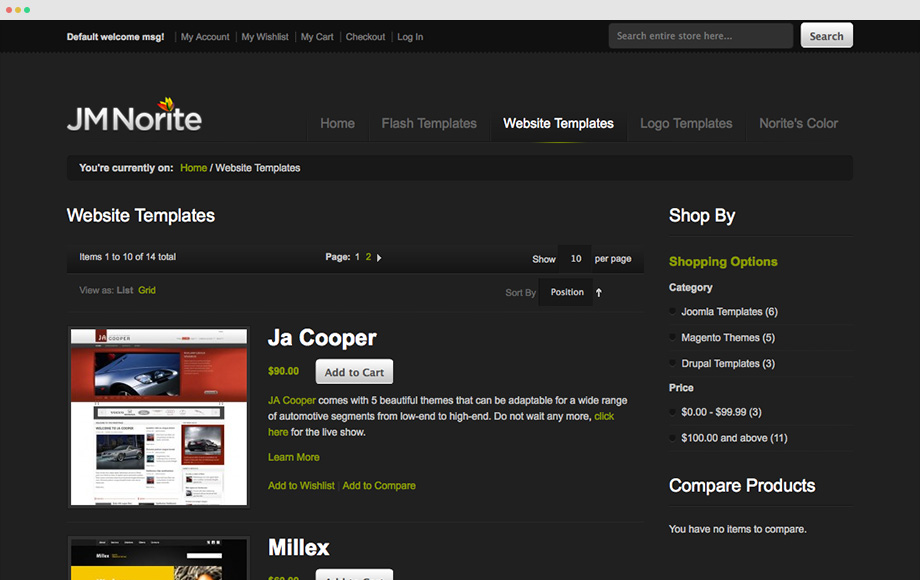
Task: Open the Millex product thumbnail
Action: [x=159, y=558]
